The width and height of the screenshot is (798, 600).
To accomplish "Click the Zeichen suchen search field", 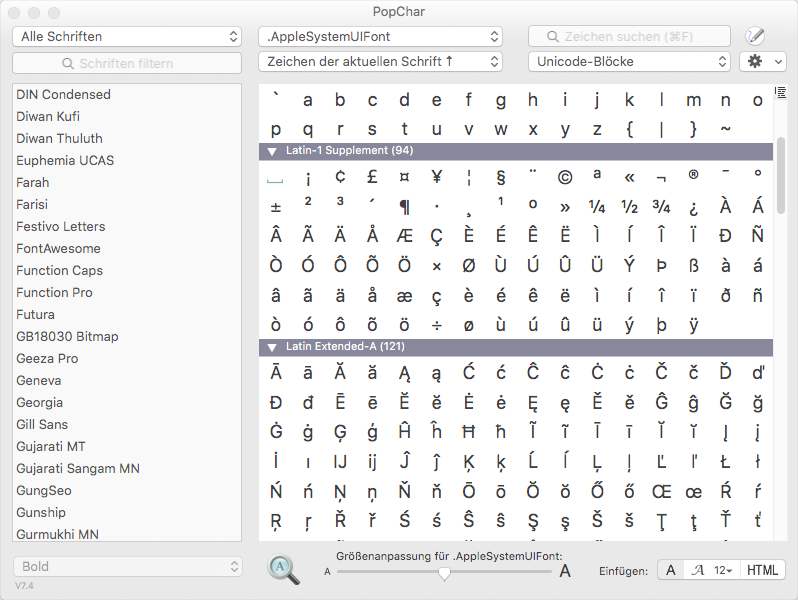I will (629, 37).
